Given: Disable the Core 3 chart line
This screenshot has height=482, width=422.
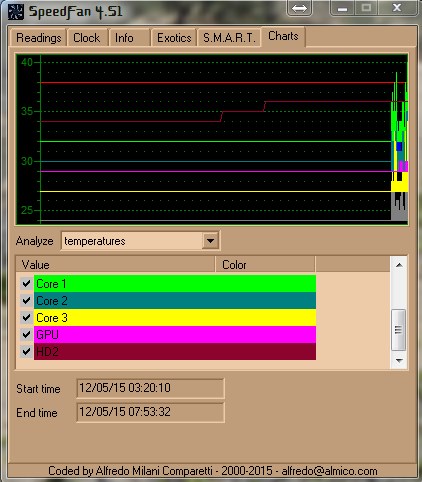Looking at the screenshot, I should 26,318.
